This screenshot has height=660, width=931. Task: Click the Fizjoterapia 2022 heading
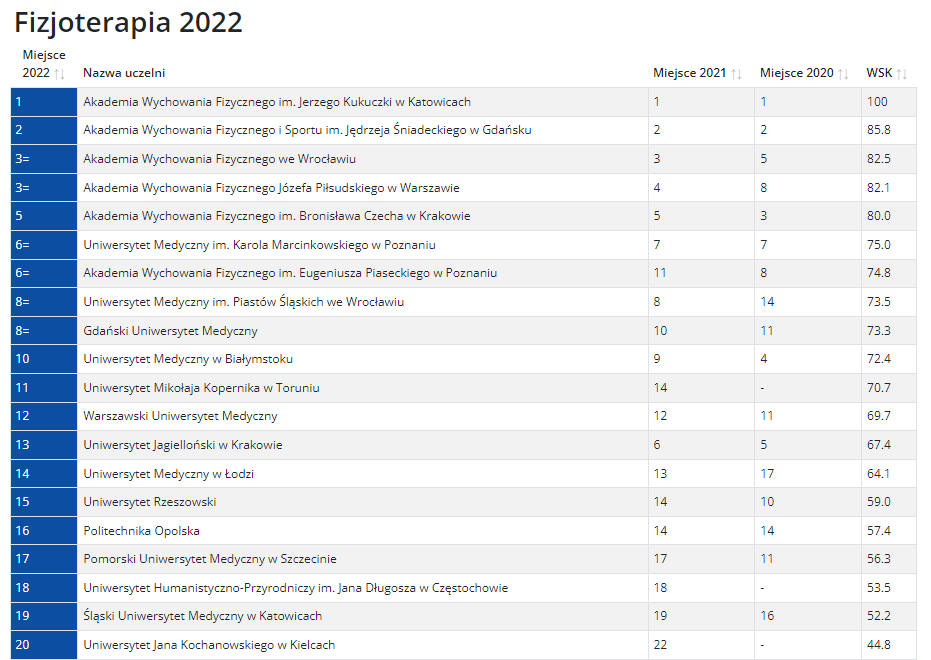click(x=128, y=23)
